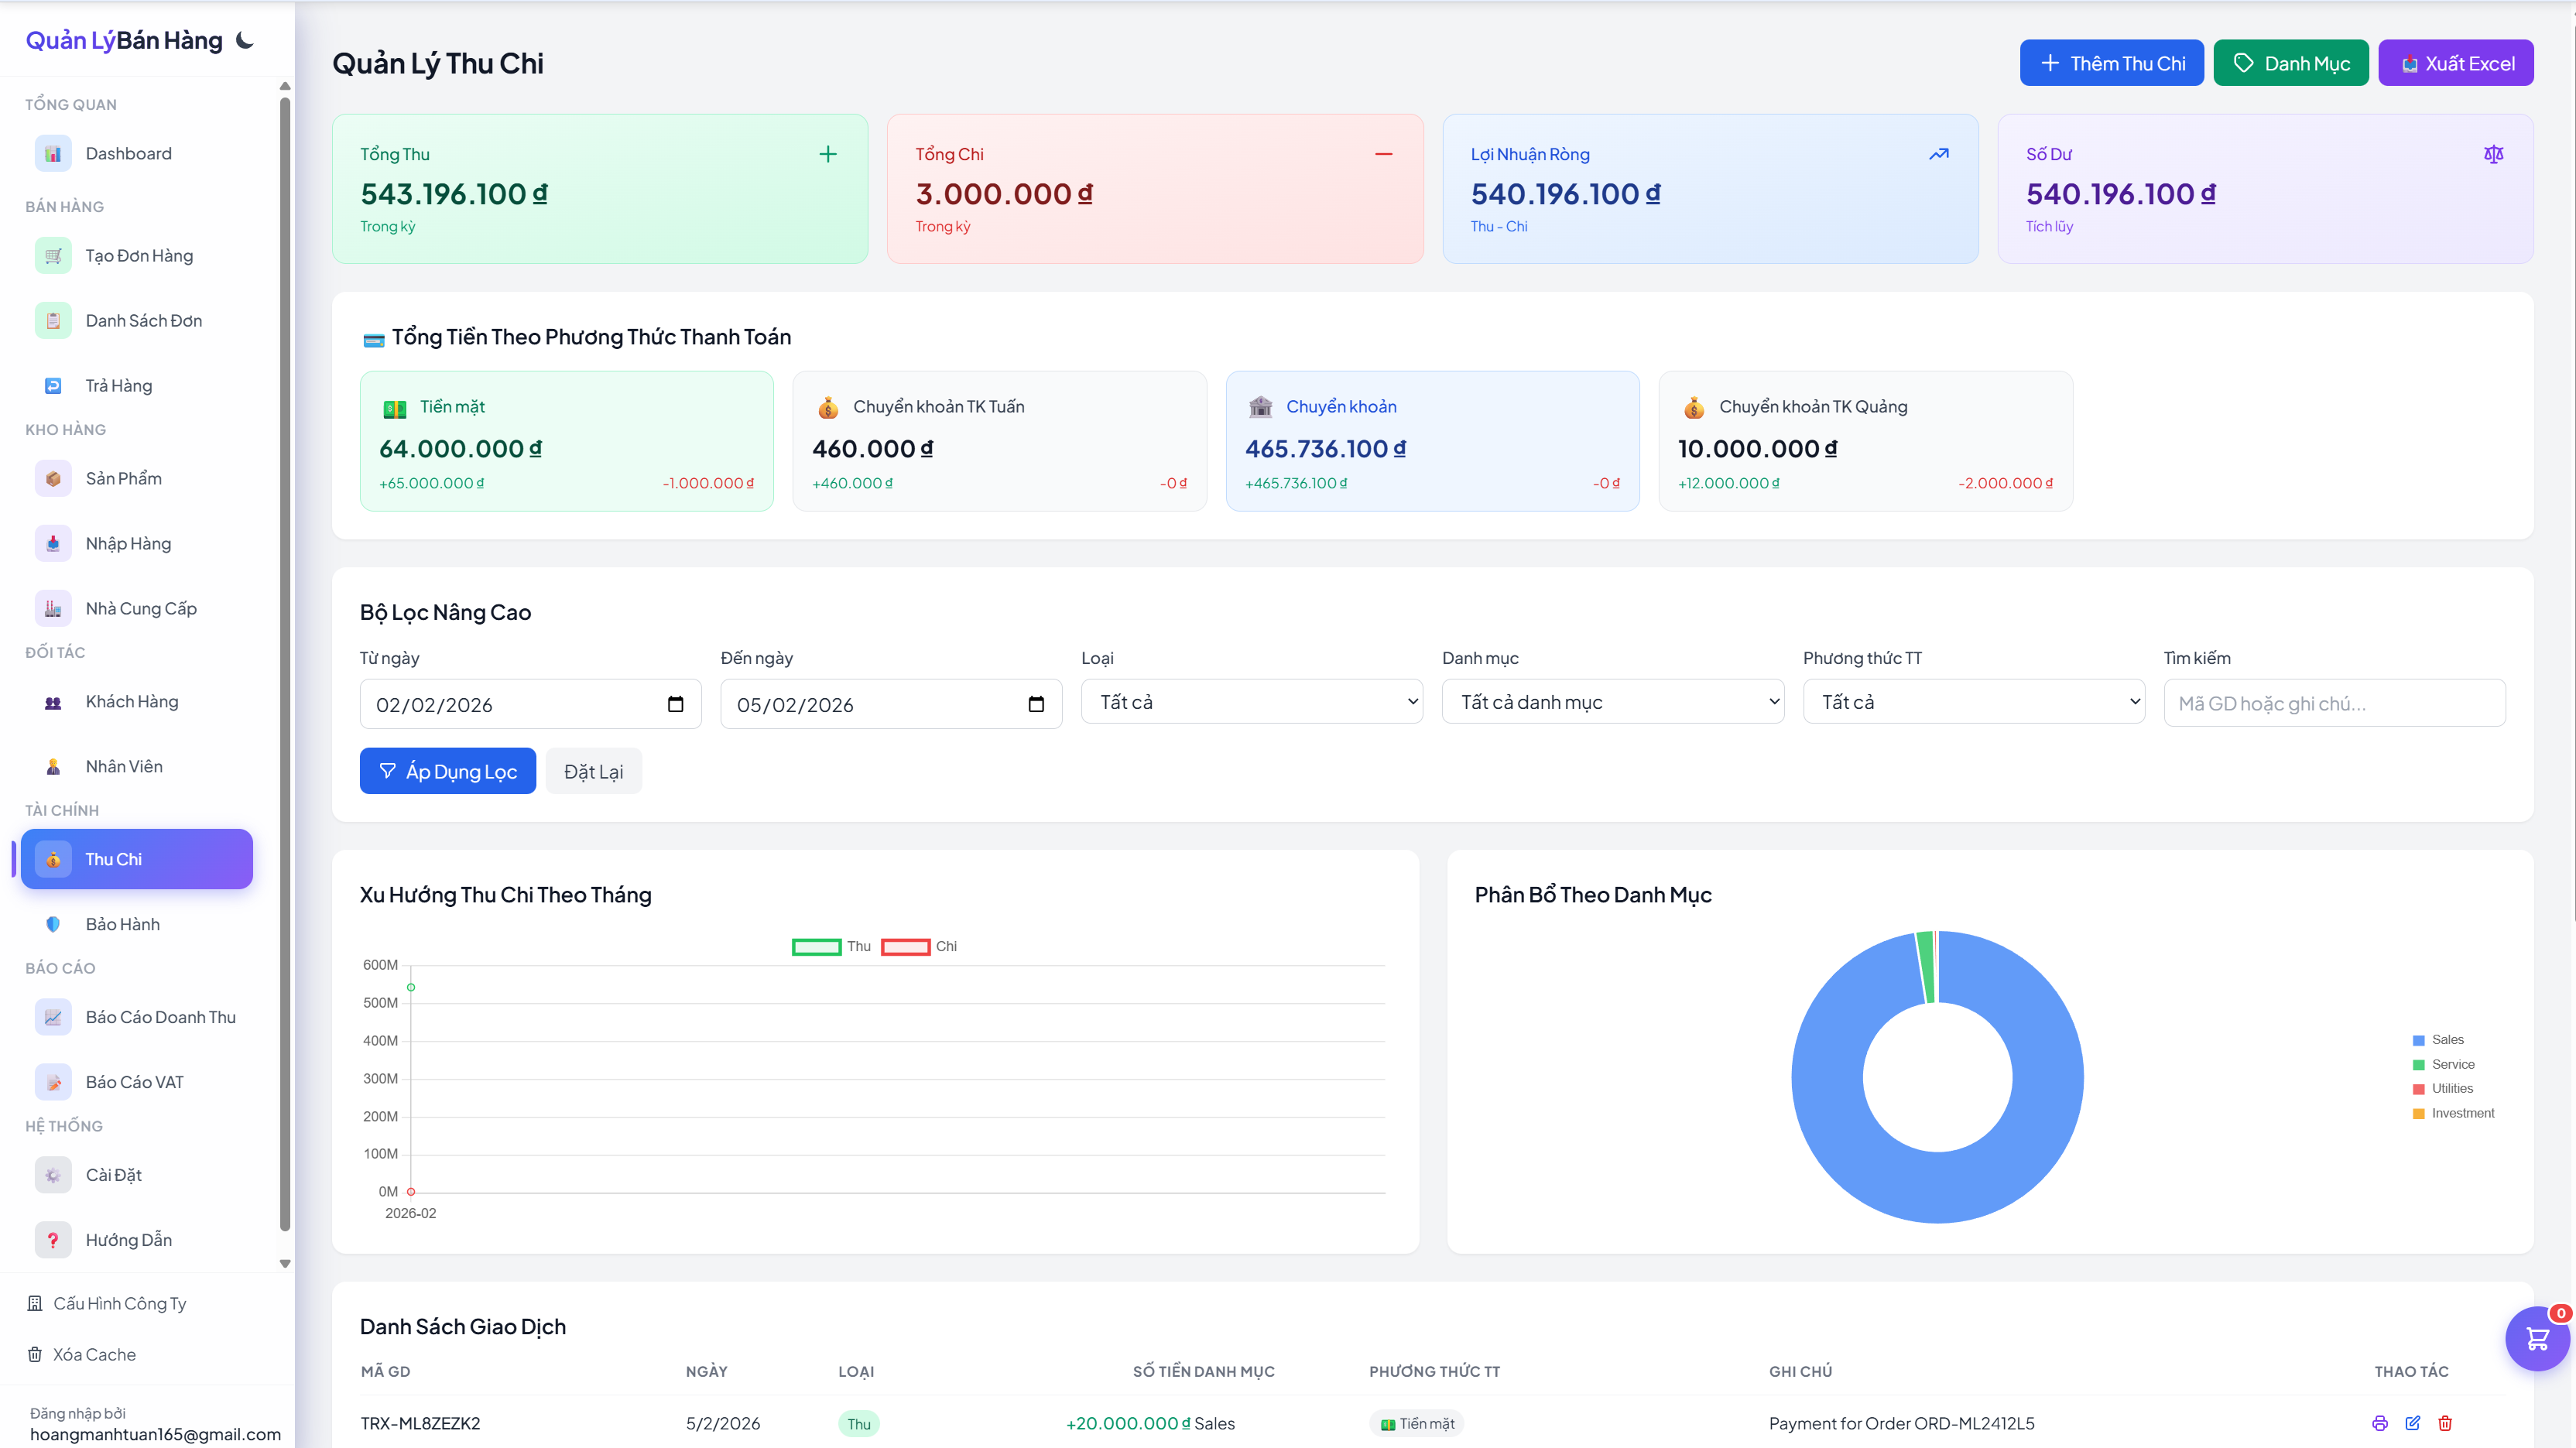Image resolution: width=2576 pixels, height=1448 pixels.
Task: Expand the Danh mục dropdown
Action: tap(1612, 702)
